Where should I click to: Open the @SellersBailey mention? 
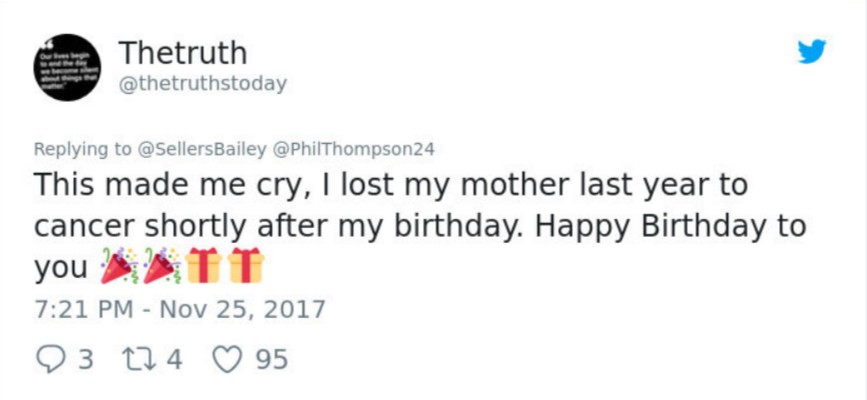(203, 149)
